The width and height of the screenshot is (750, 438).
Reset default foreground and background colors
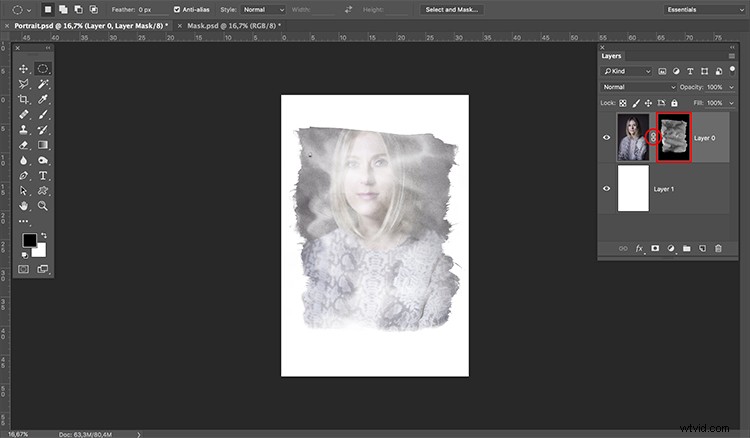pyautogui.click(x=24, y=255)
